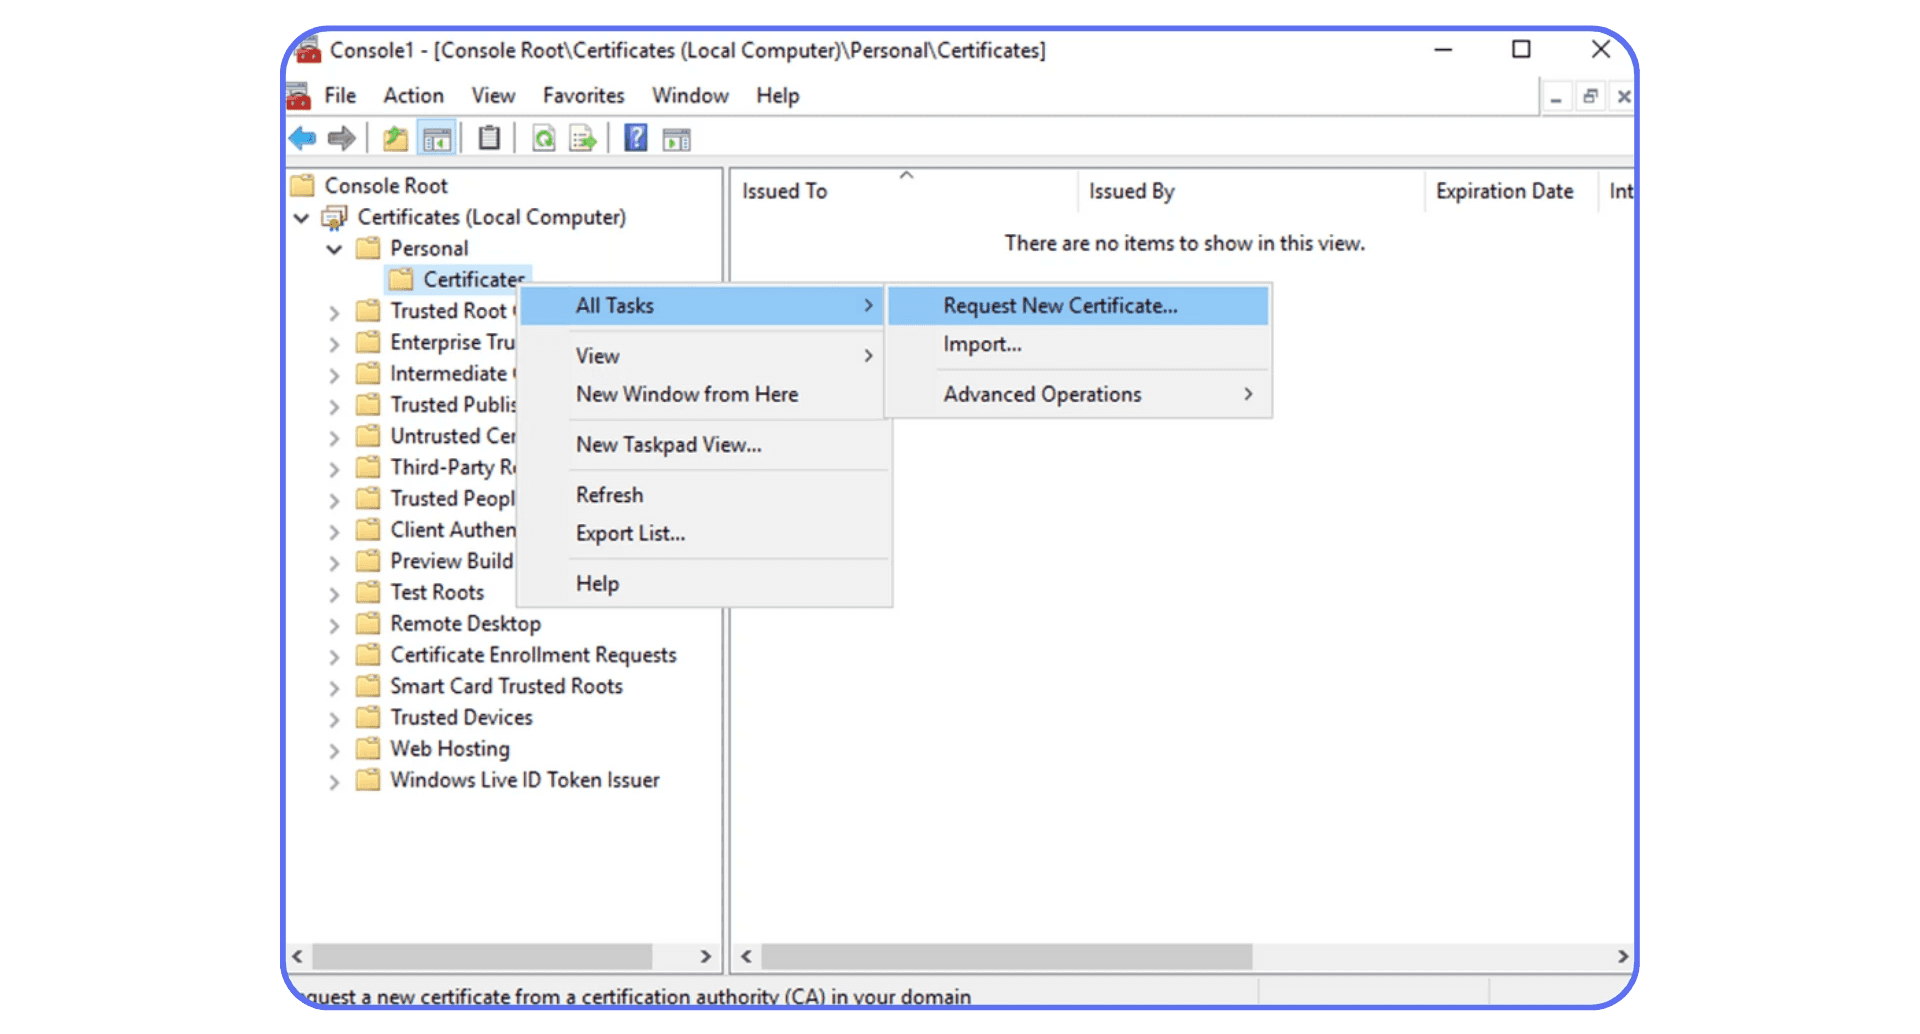Select Certificate Enrollment Requests folder
The image size is (1920, 1034).
(x=533, y=655)
